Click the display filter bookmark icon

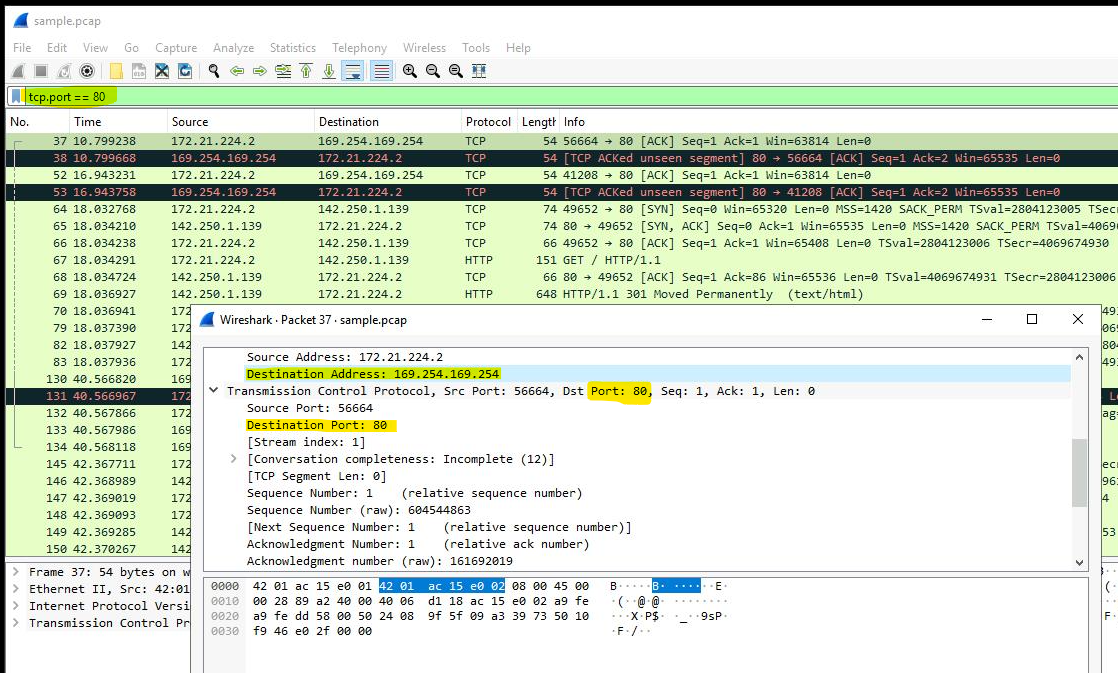click(16, 96)
